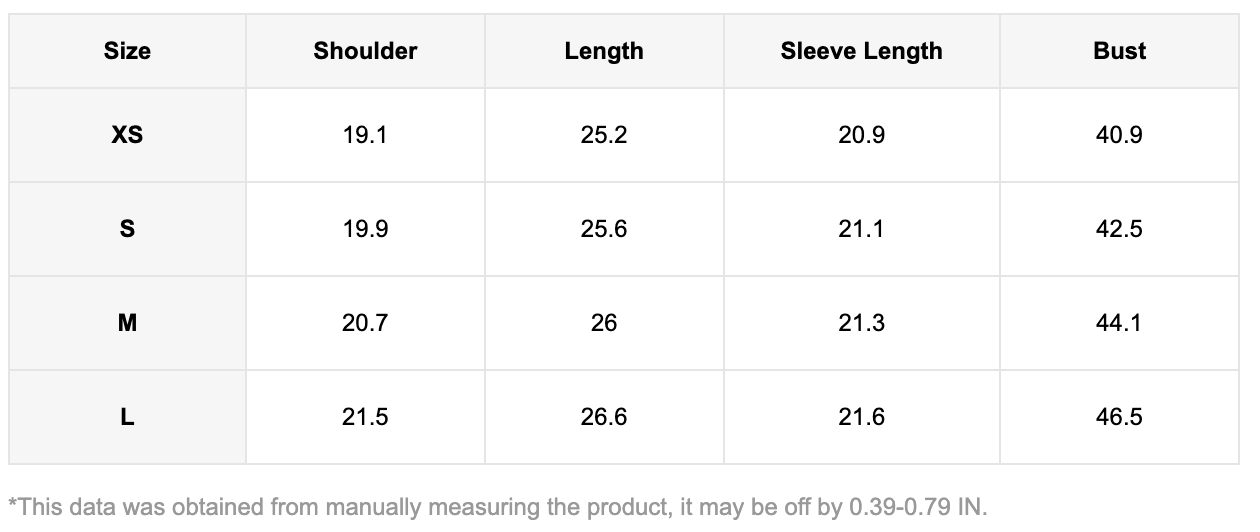This screenshot has width=1260, height=532.
Task: Select the S sleeve length value 21.1
Action: pyautogui.click(x=861, y=229)
